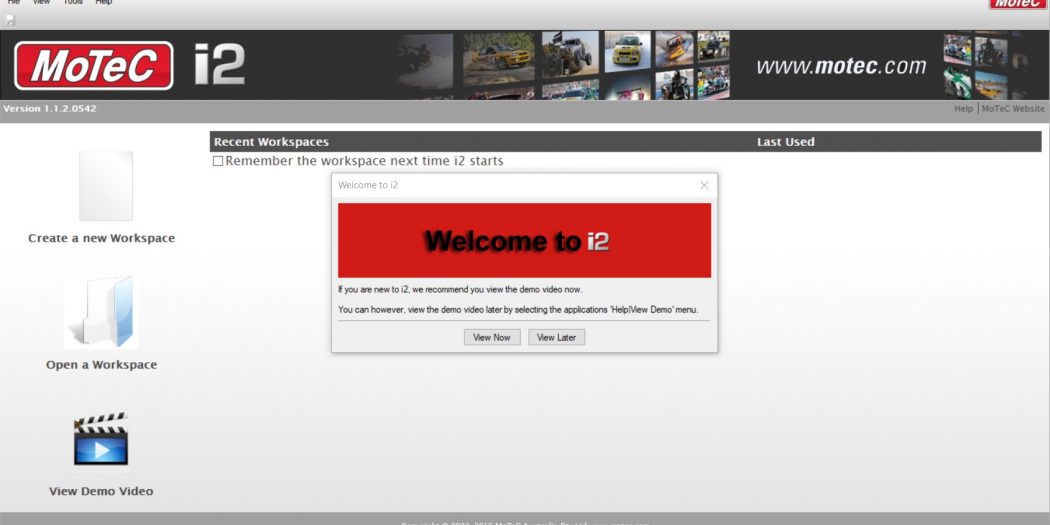The width and height of the screenshot is (1050, 525).
Task: Click the Create a new Workspace label
Action: coord(102,238)
